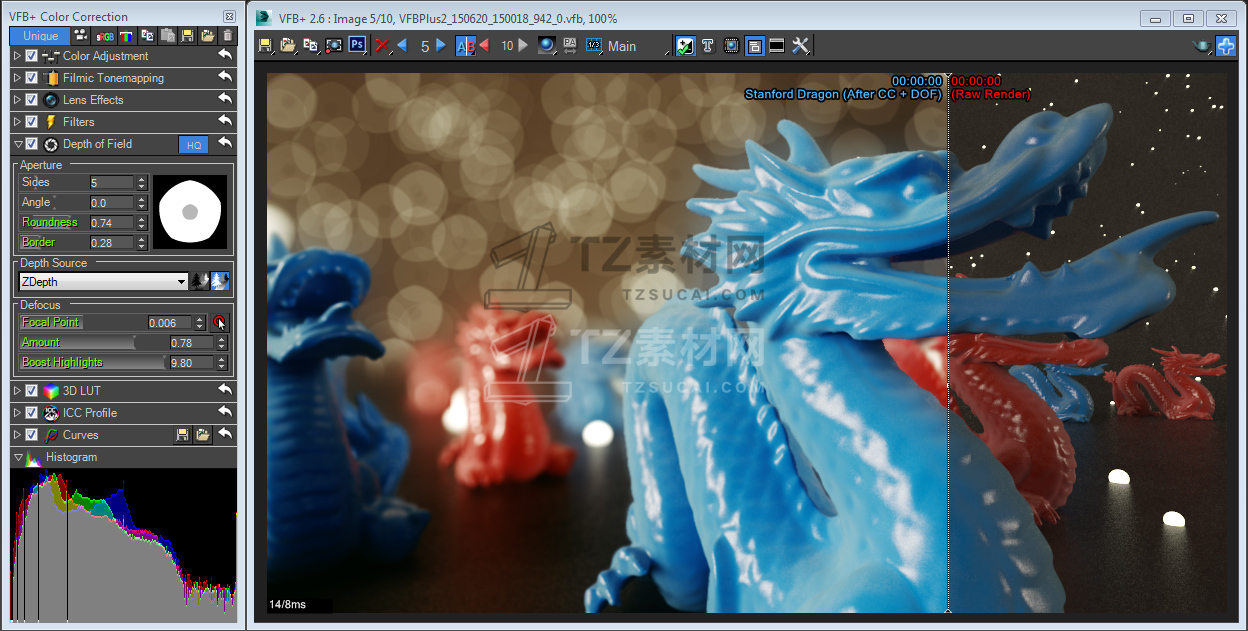Click the camera icon in Color Correction toolbar
Image resolution: width=1248 pixels, height=631 pixels.
(x=81, y=36)
